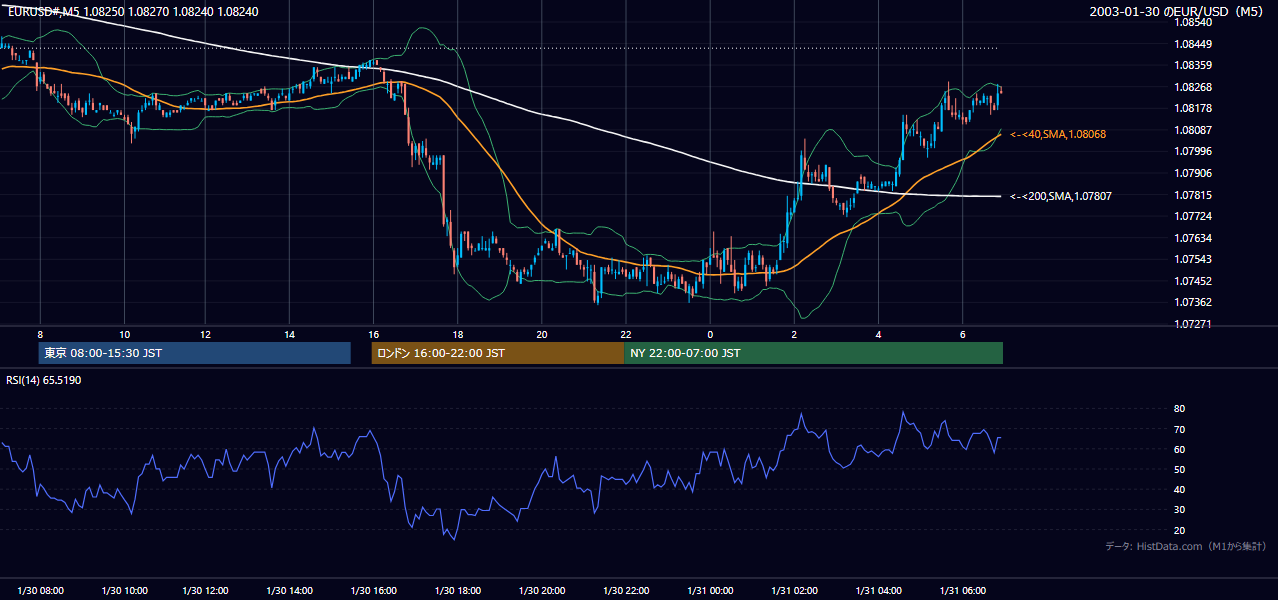Viewport: 1278px width, 600px height.
Task: Click the NY 22:00-07:00 JST session bar
Action: click(813, 353)
